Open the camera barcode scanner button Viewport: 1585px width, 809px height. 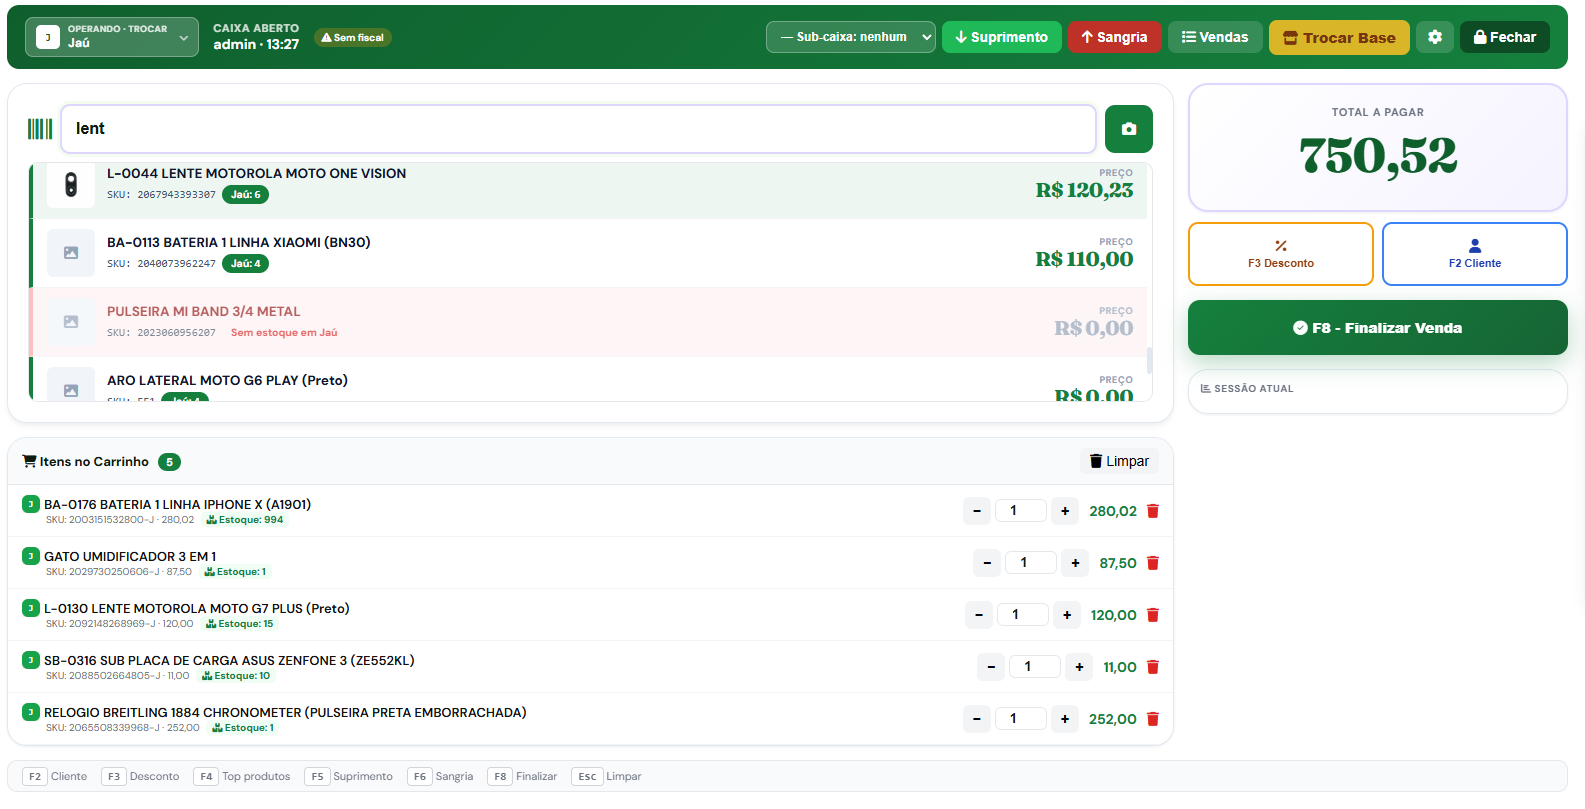(1128, 129)
